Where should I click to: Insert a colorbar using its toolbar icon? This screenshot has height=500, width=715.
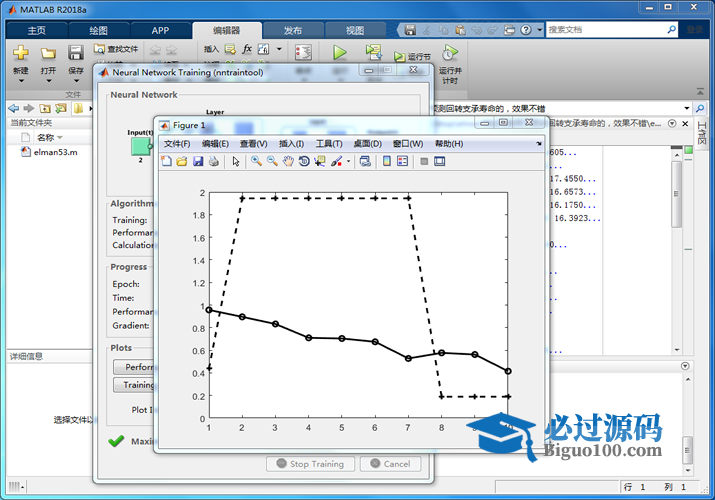tap(387, 161)
